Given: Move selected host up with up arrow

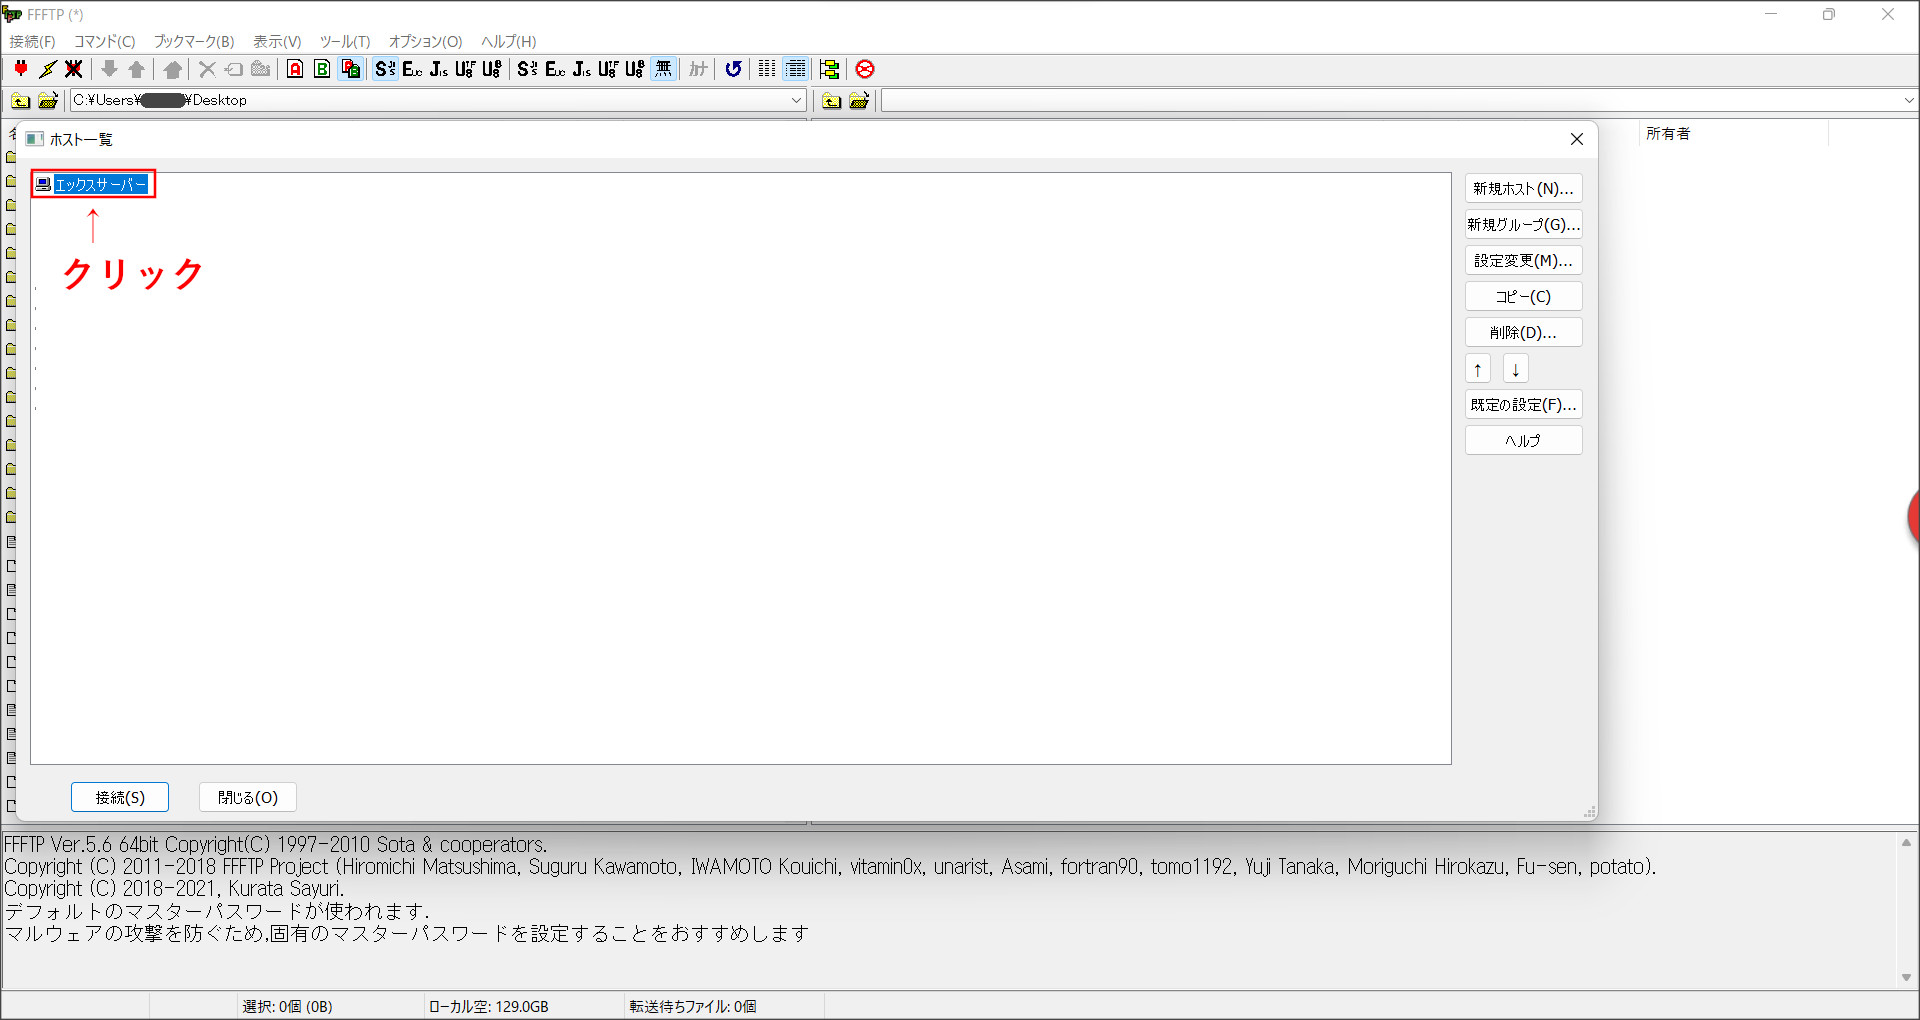Looking at the screenshot, I should pos(1477,369).
